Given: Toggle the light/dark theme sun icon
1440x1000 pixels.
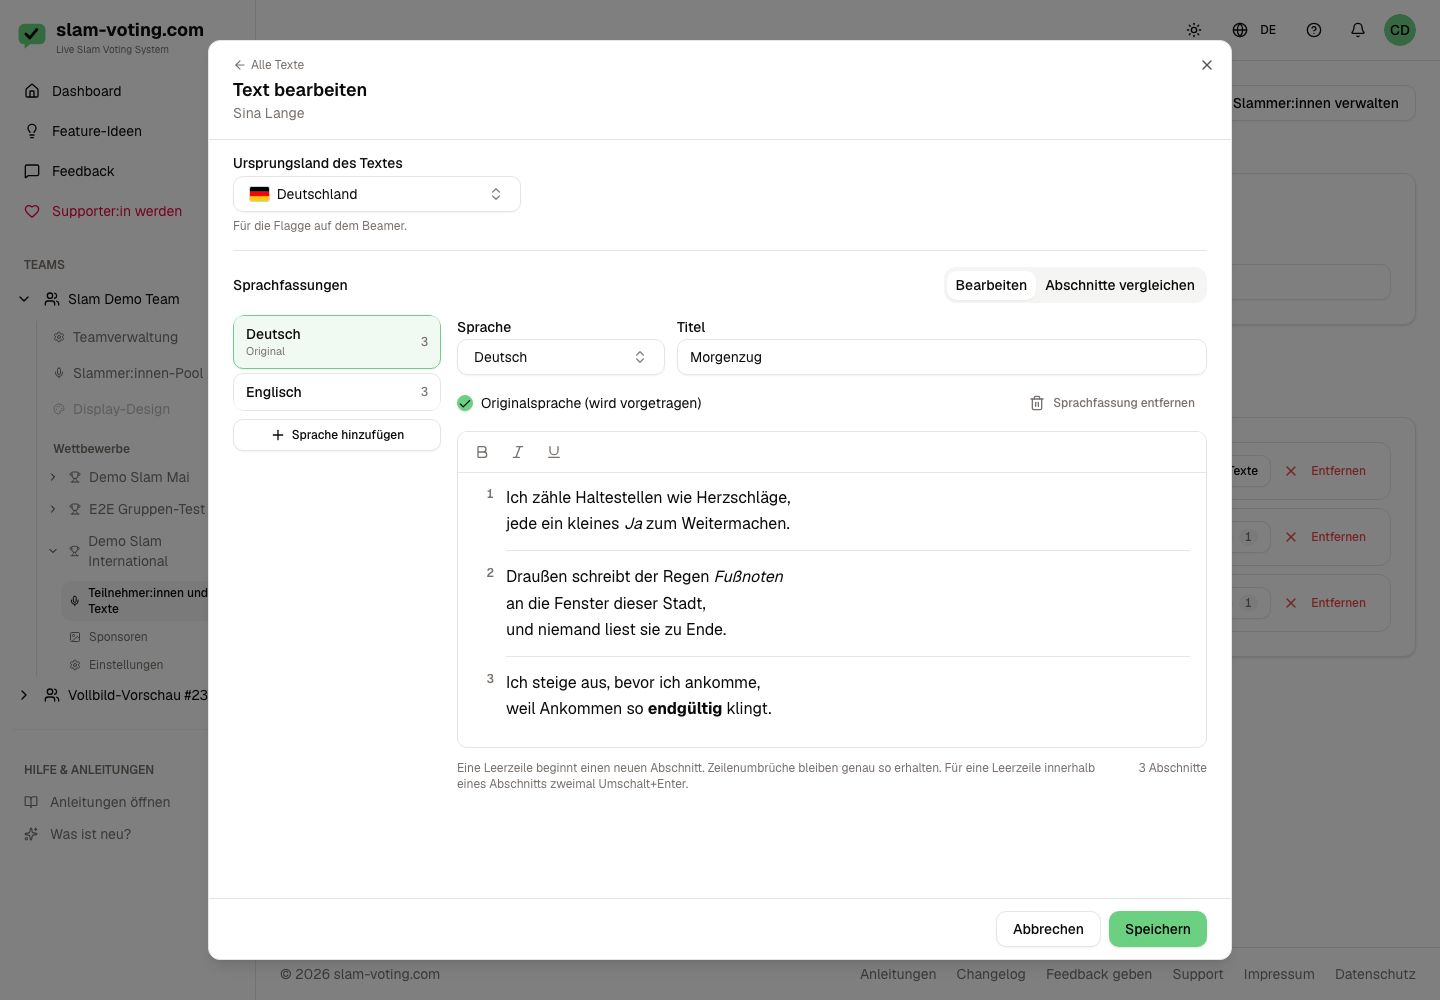Looking at the screenshot, I should (1194, 30).
